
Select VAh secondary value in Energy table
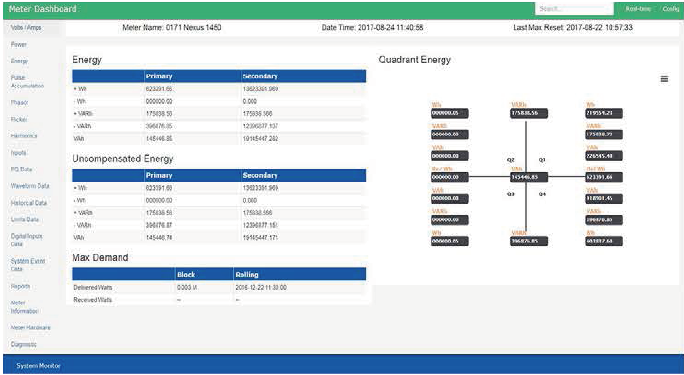(x=260, y=139)
